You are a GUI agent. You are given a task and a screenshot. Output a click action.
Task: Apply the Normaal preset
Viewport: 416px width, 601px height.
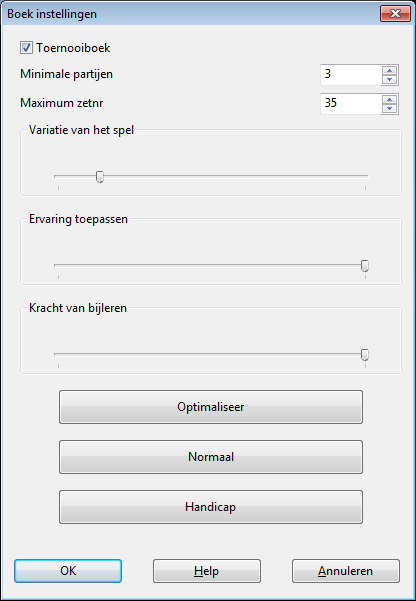click(x=211, y=457)
